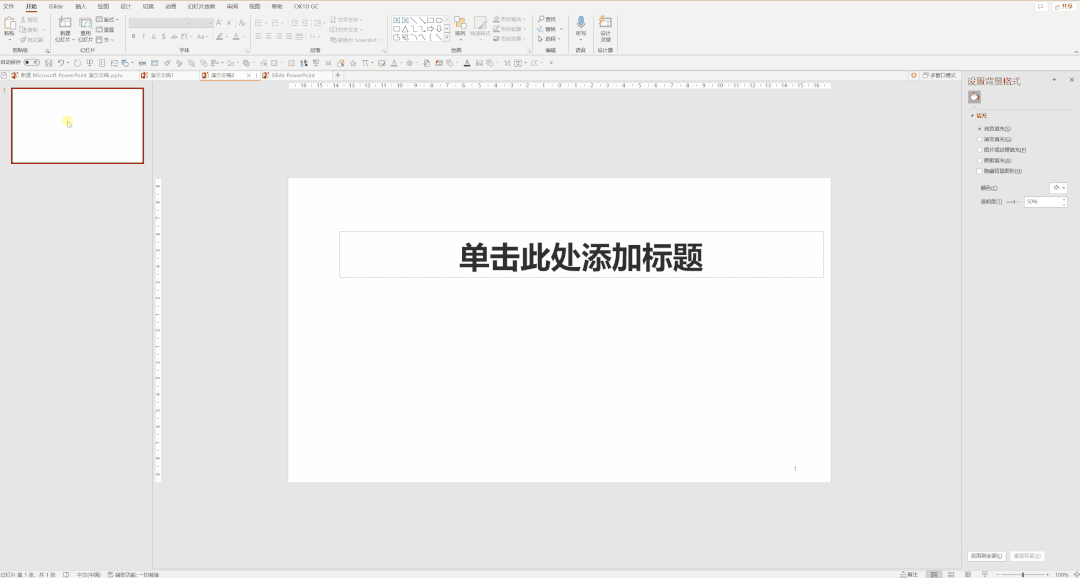Open the fill Color dropdown in pane
This screenshot has height=578, width=1080.
(x=1058, y=187)
